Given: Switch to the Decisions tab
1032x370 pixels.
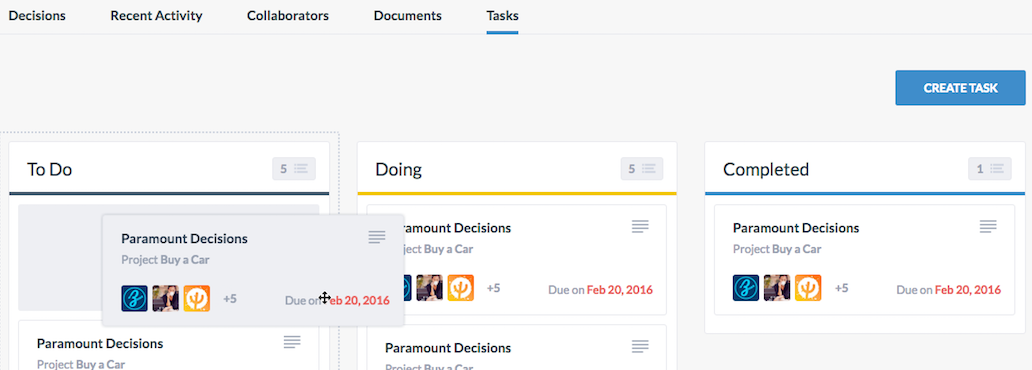Looking at the screenshot, I should [x=38, y=16].
